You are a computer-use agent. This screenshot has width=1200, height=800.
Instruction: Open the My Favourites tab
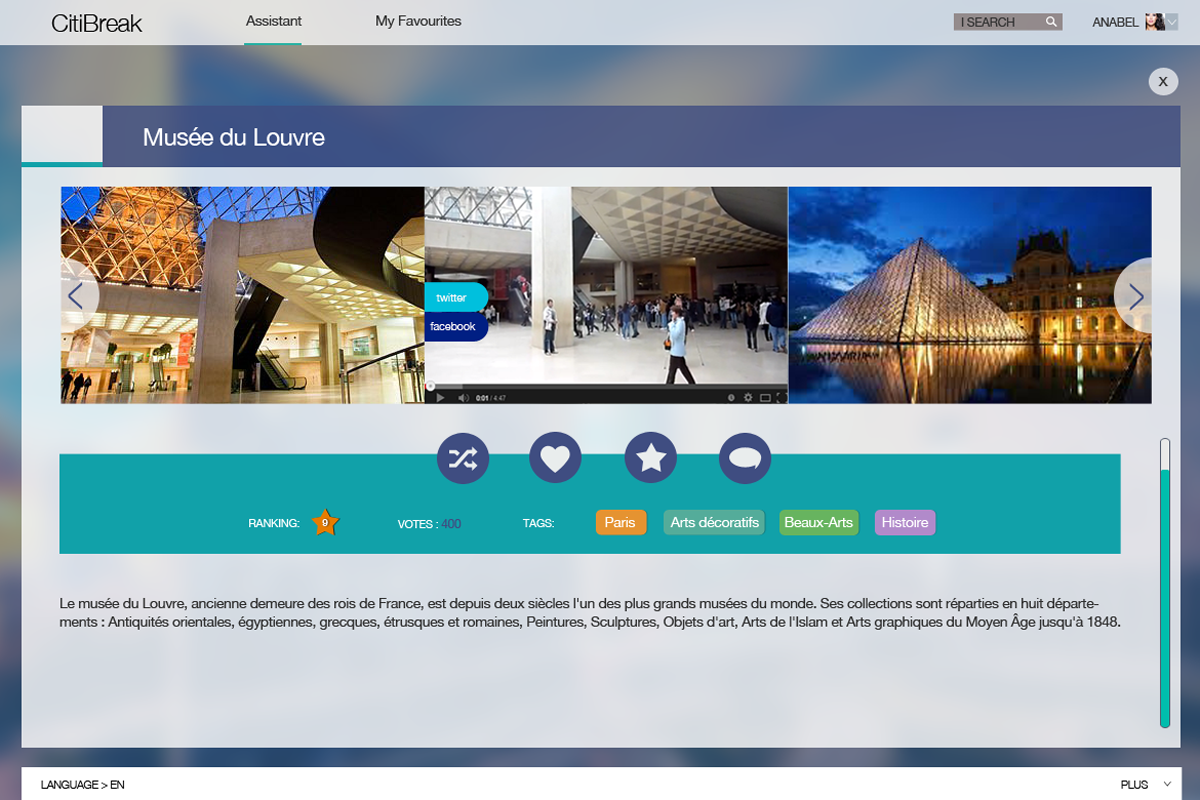click(418, 21)
